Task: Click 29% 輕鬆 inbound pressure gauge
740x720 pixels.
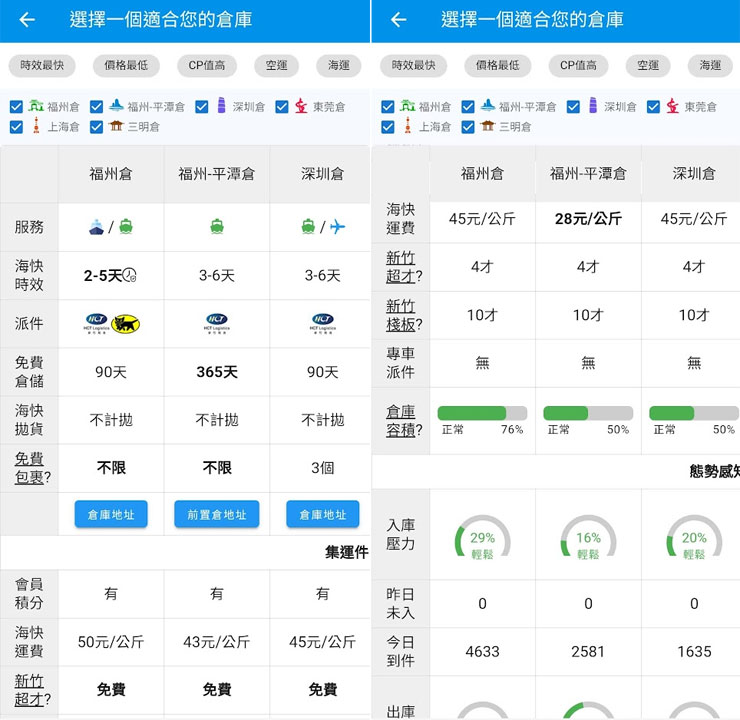Action: coord(482,538)
